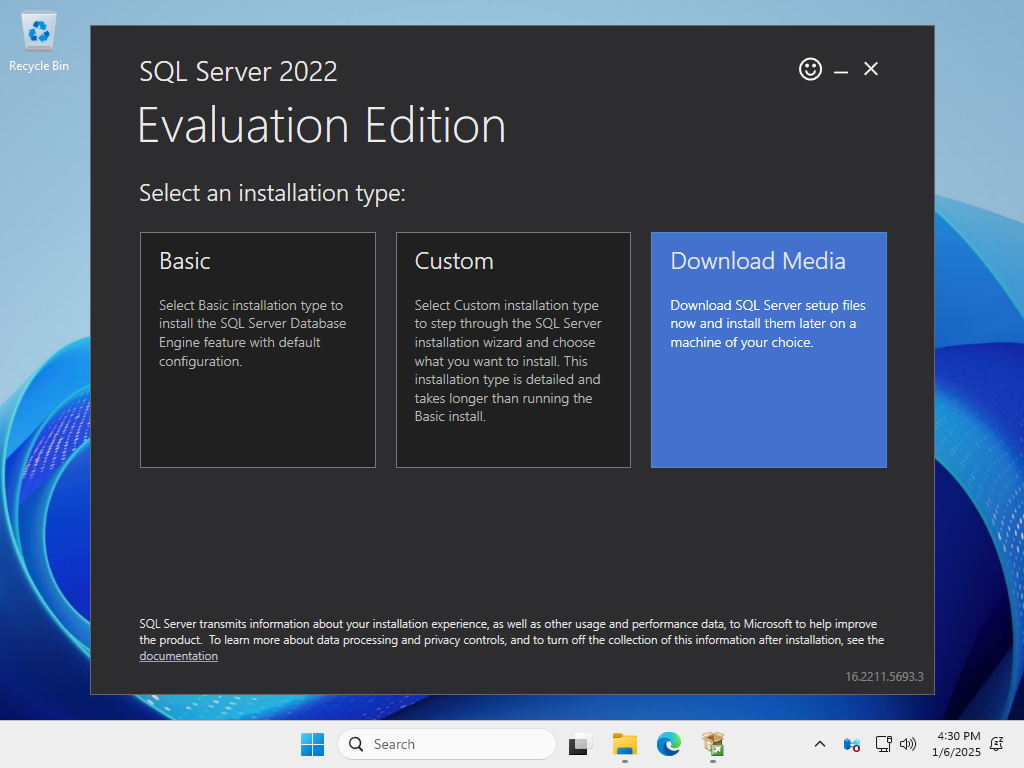Open File Explorer from taskbar
The height and width of the screenshot is (768, 1024).
tap(624, 744)
